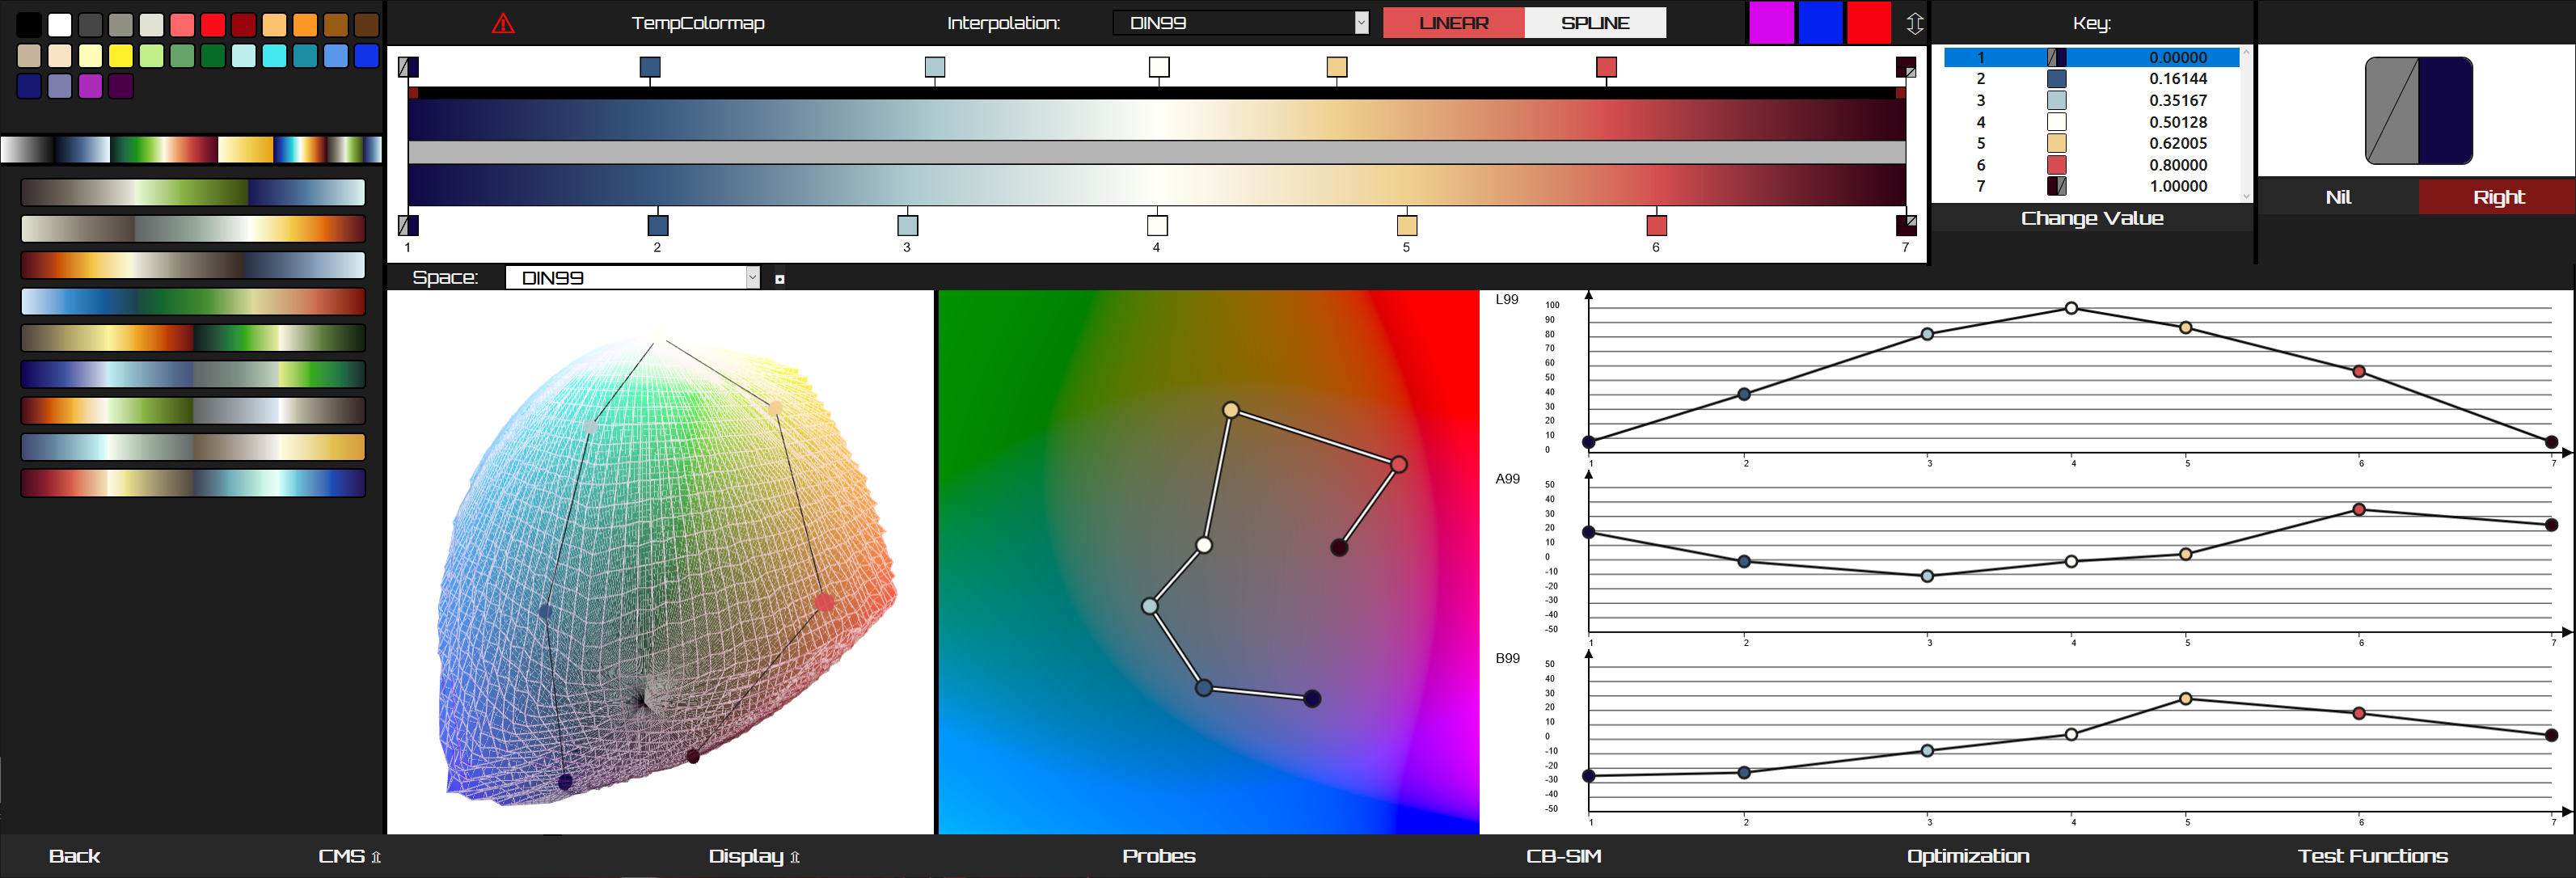
Task: Open the Test Functions menu
Action: click(x=2373, y=856)
